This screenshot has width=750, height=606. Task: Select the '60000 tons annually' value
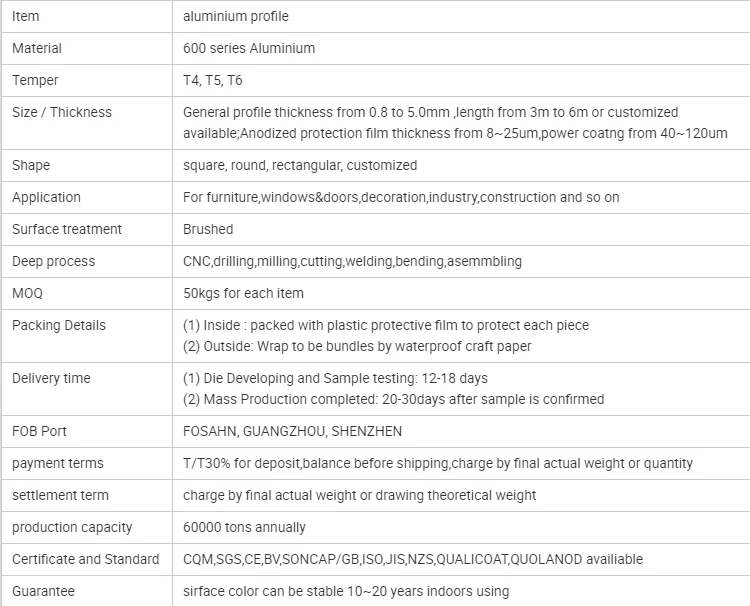tap(244, 527)
